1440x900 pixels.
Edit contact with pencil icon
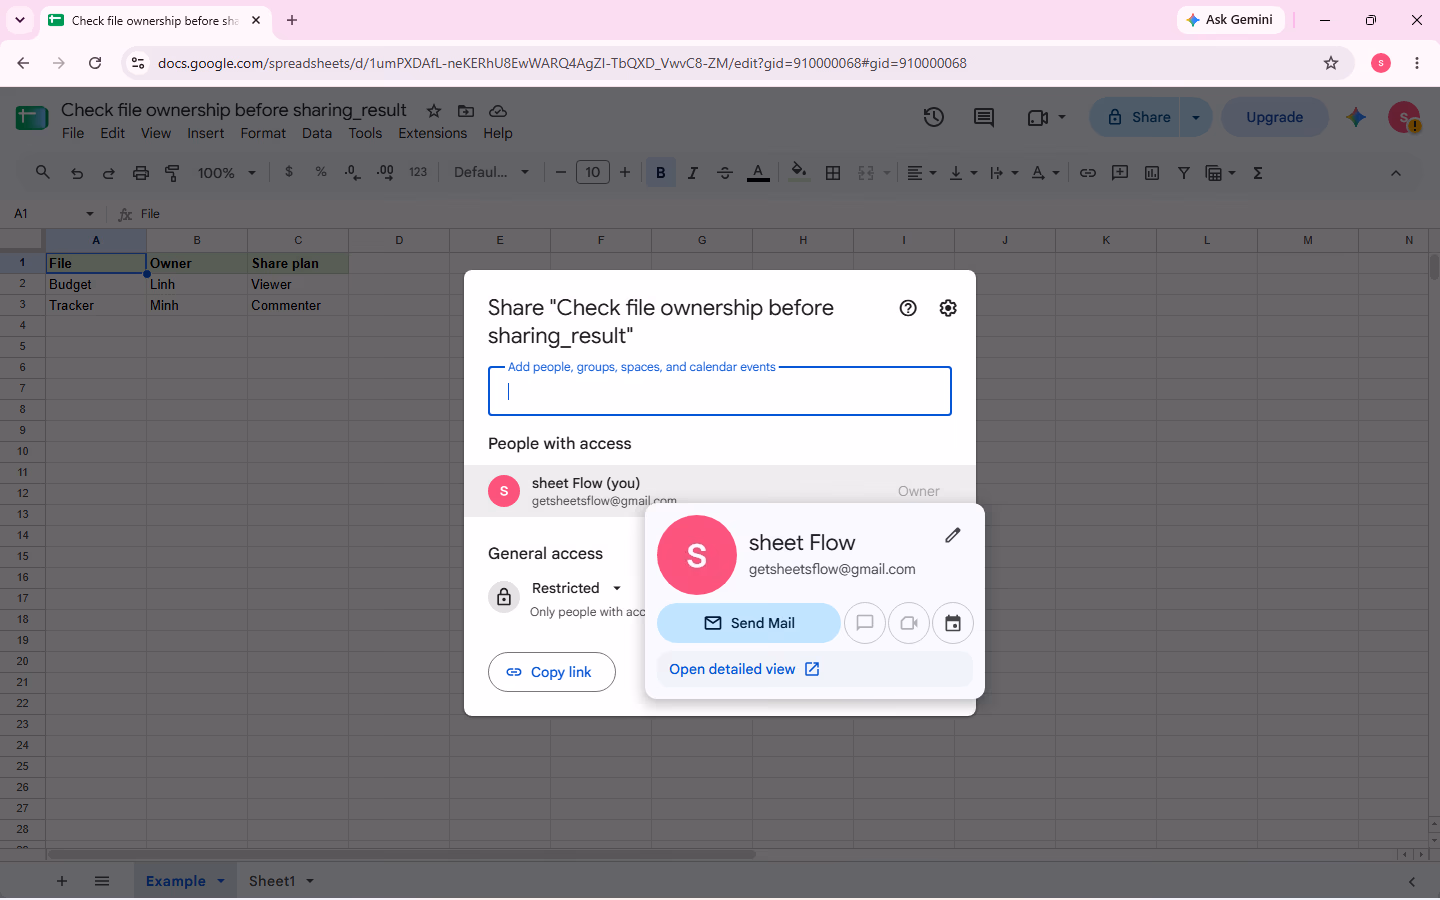click(953, 535)
